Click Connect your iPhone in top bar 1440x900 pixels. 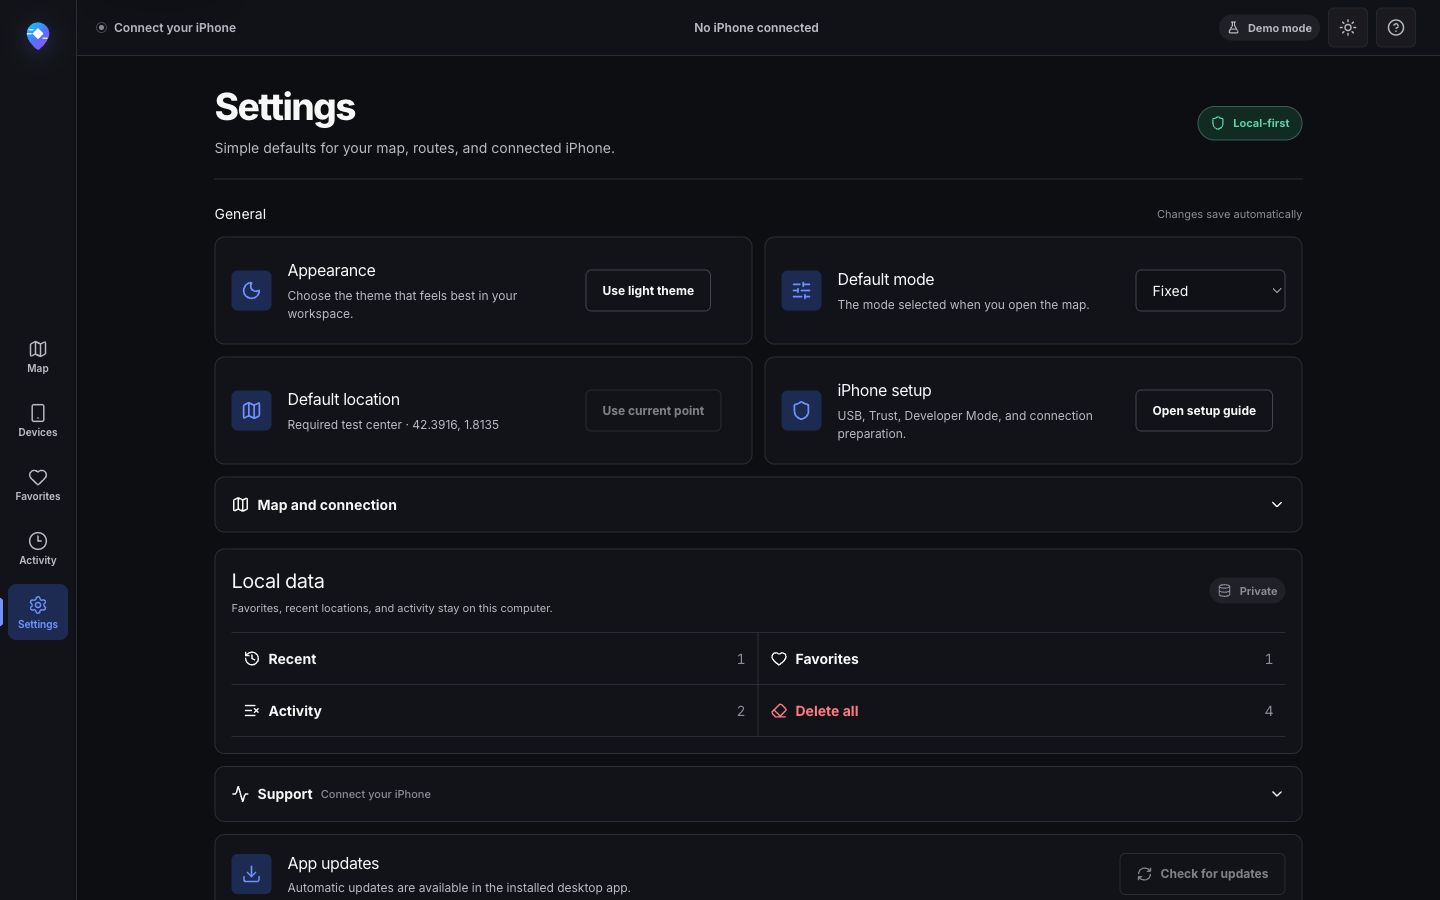[x=175, y=28]
